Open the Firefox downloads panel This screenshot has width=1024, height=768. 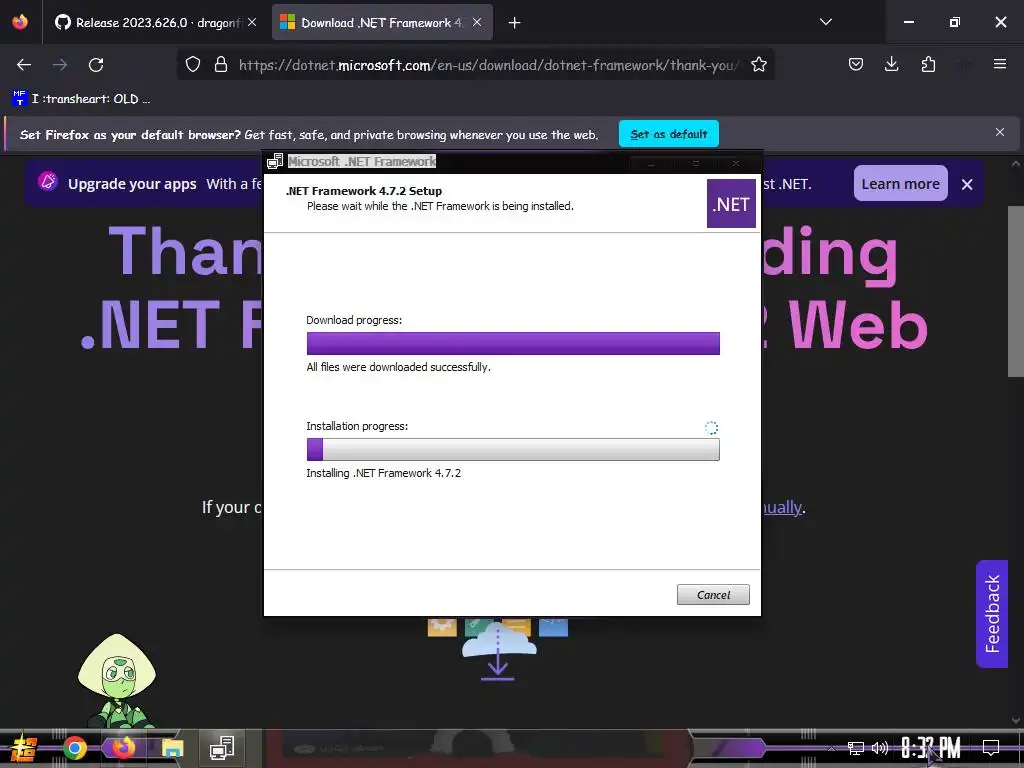tap(891, 64)
